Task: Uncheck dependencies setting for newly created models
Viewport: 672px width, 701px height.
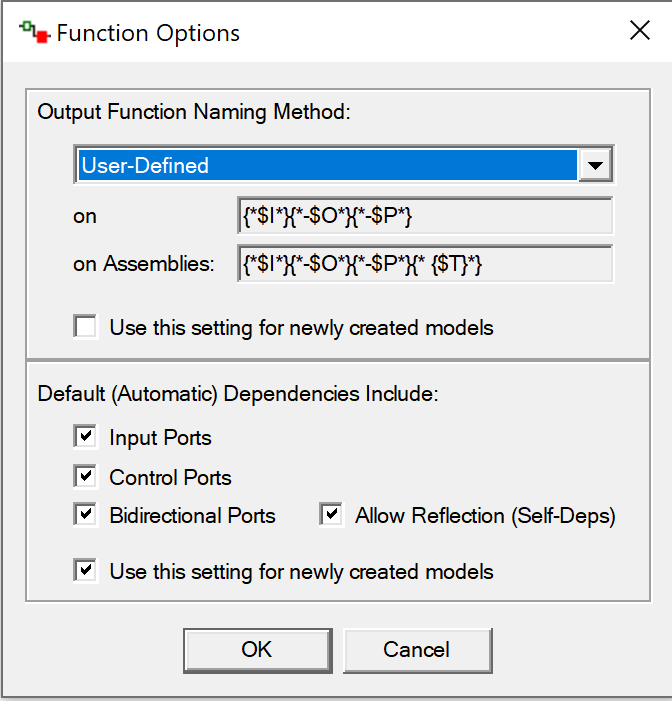Action: (85, 571)
